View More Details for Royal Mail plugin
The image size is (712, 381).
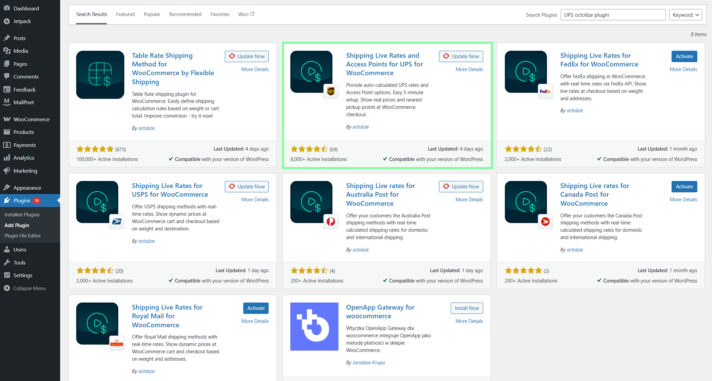tap(255, 321)
